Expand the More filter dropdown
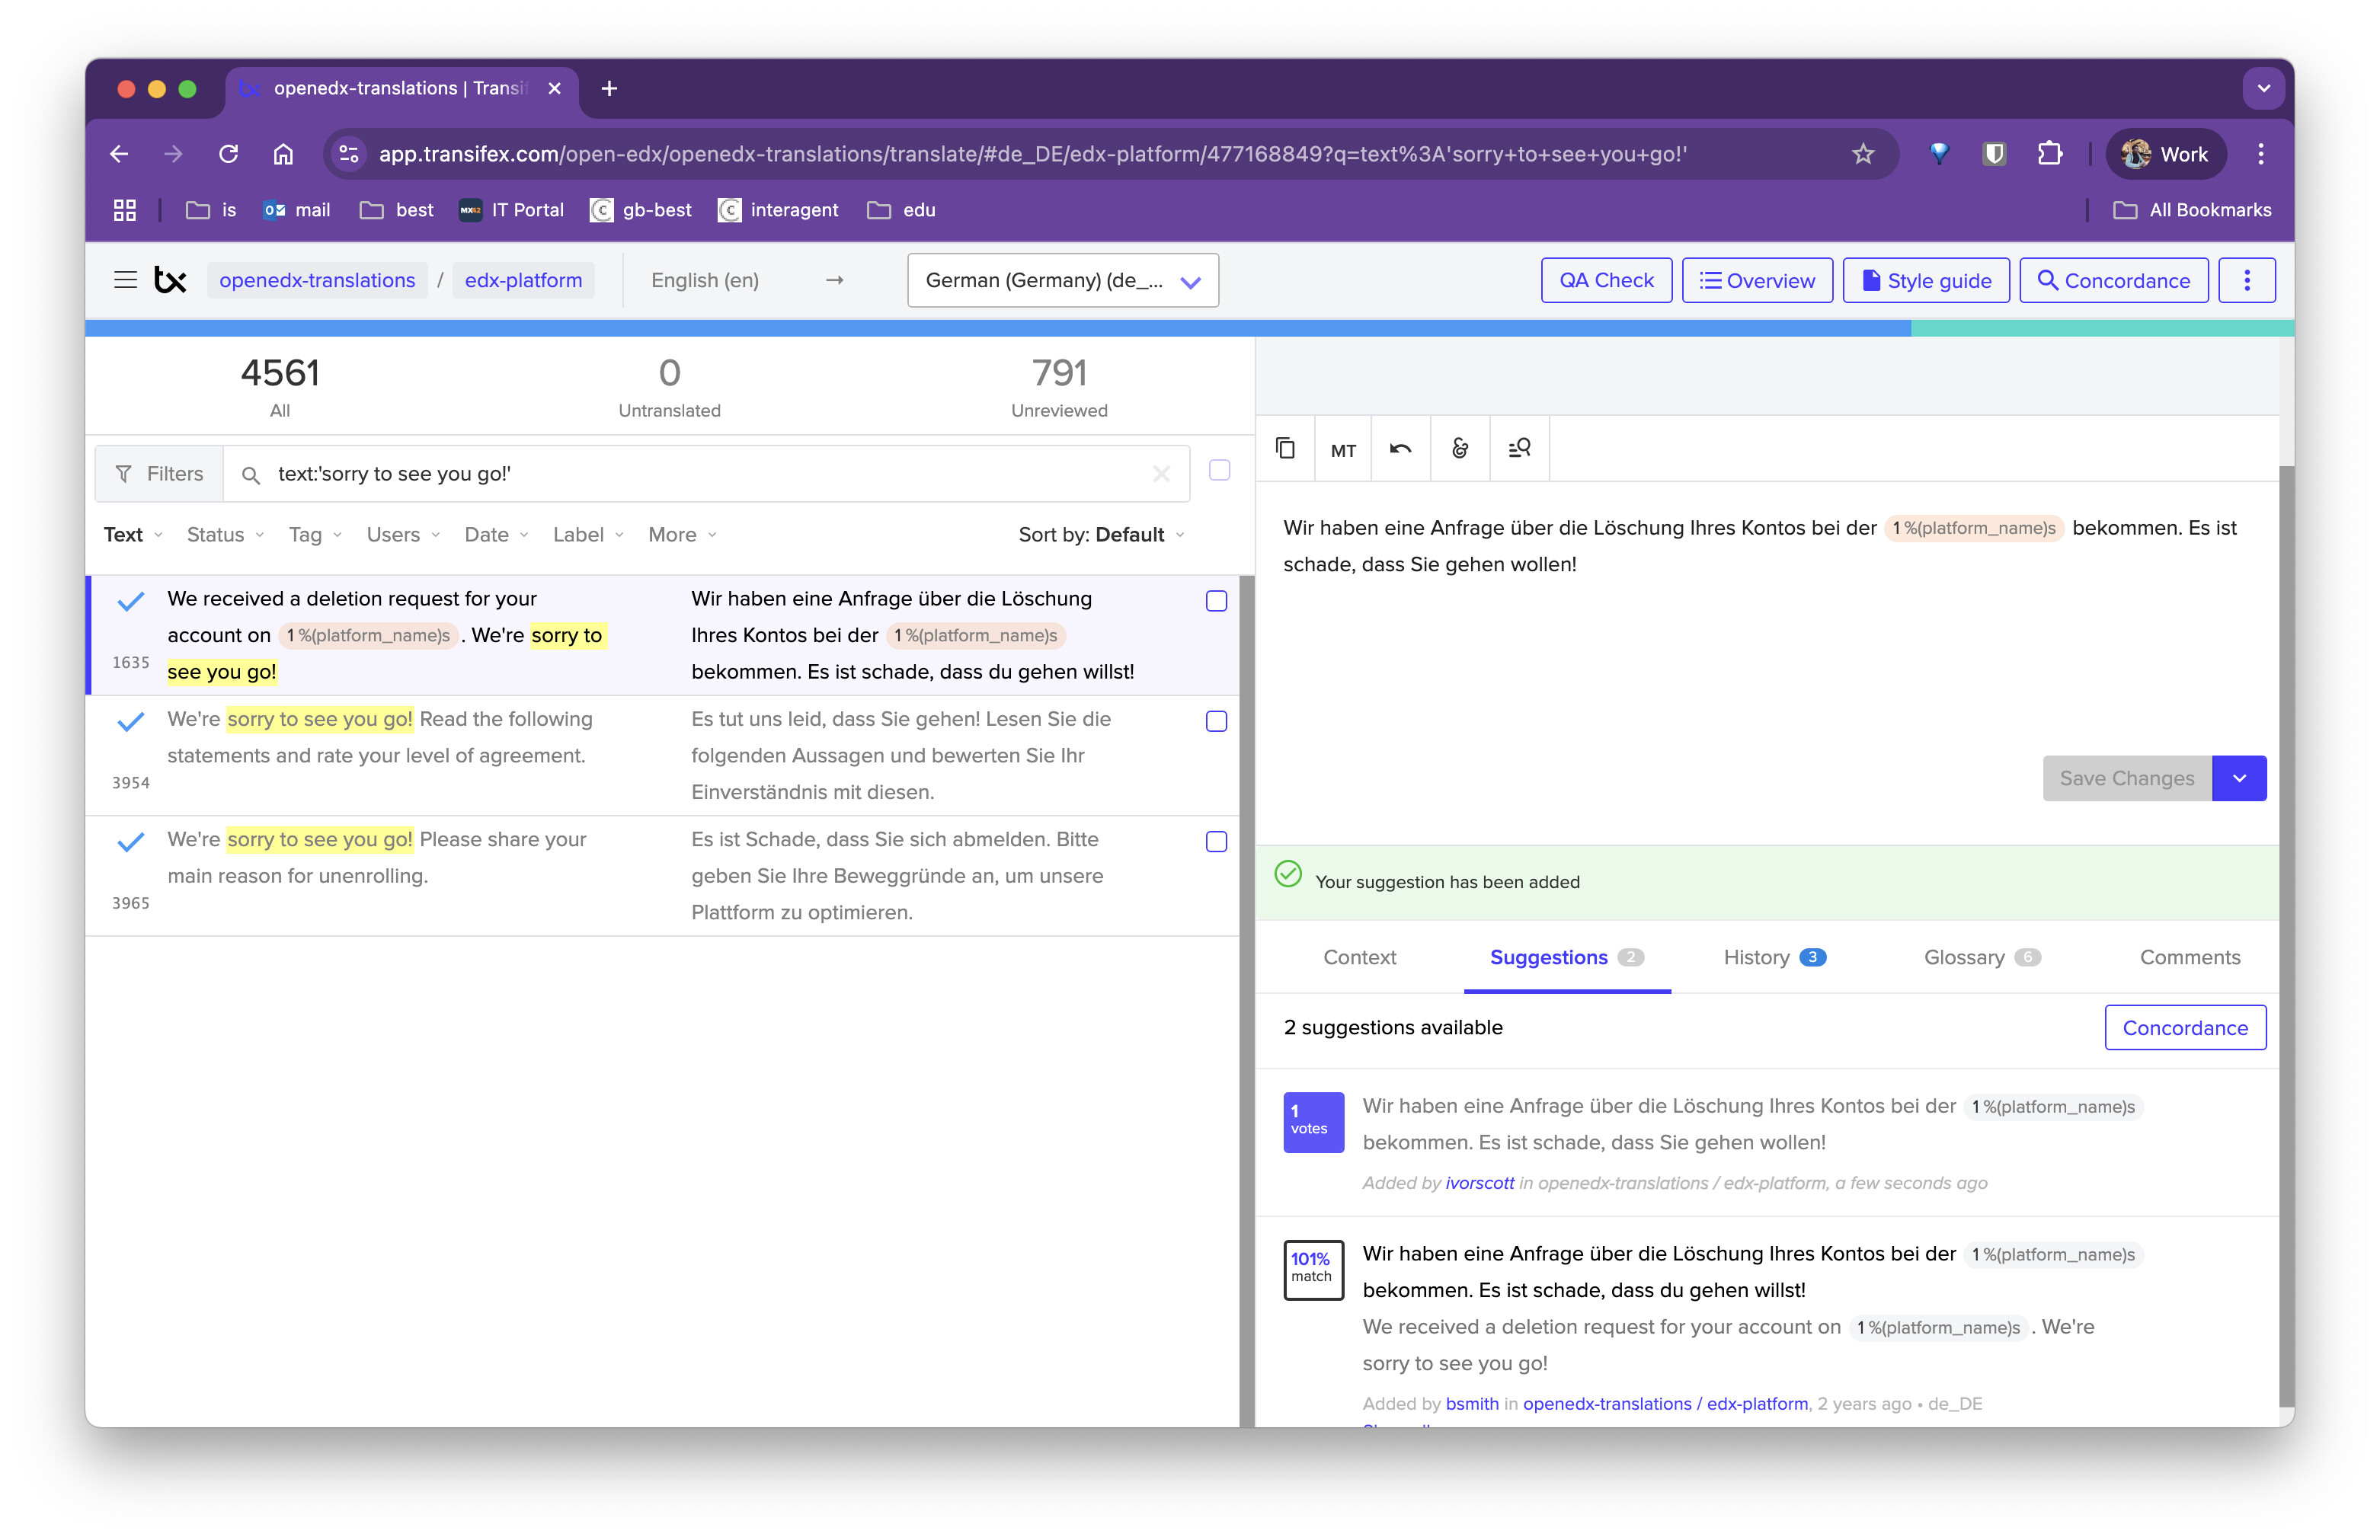Screen dimensions: 2380x1540 [x=682, y=535]
